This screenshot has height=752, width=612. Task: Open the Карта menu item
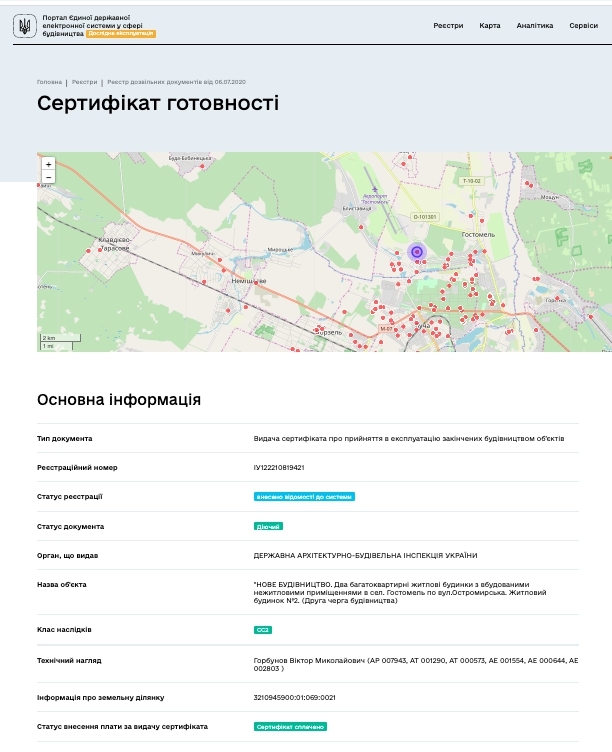[490, 25]
